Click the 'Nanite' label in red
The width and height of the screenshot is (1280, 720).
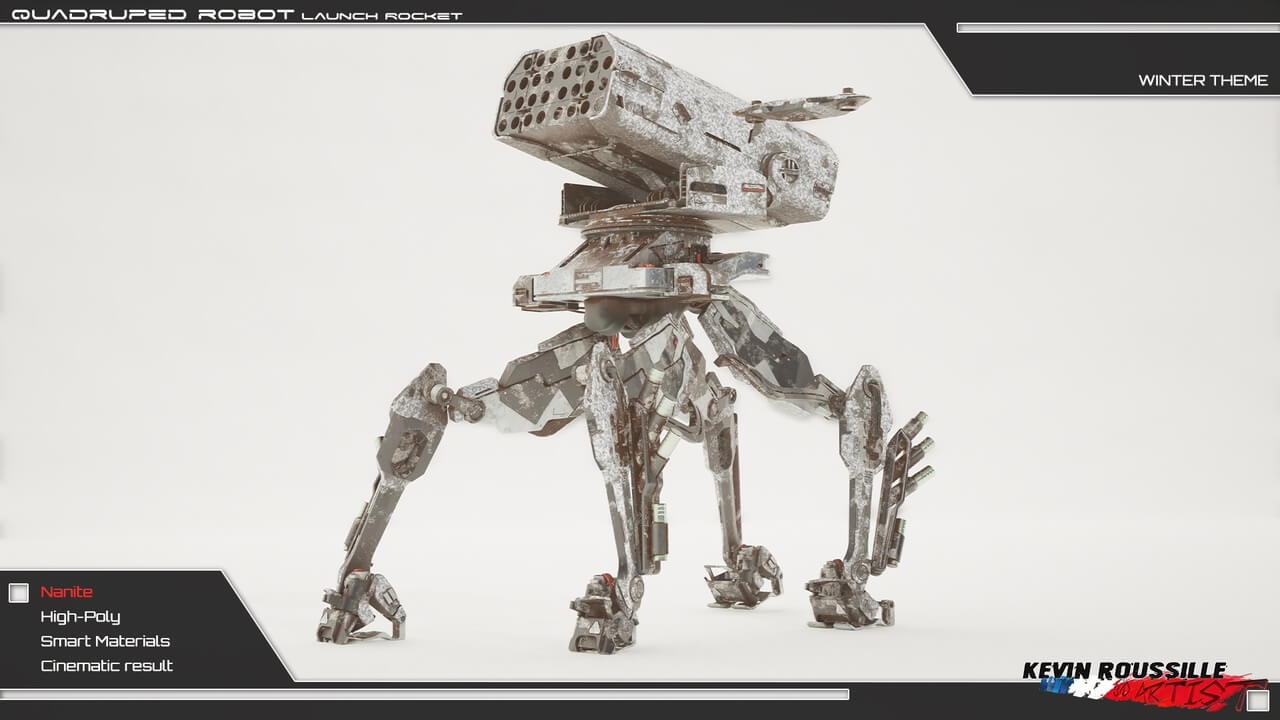pyautogui.click(x=67, y=592)
